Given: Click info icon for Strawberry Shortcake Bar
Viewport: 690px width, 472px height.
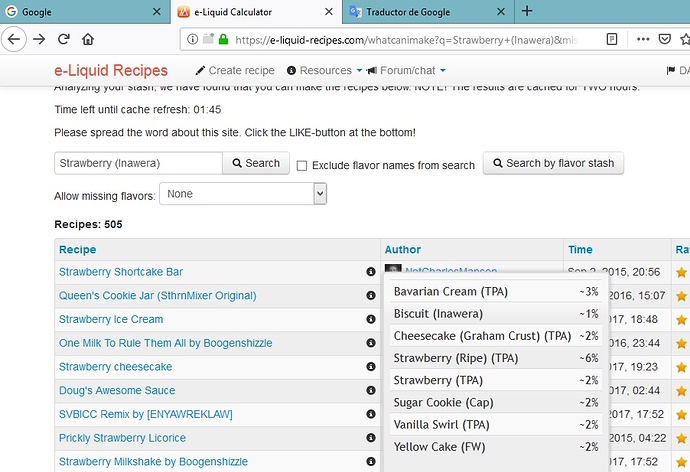Looking at the screenshot, I should (371, 272).
